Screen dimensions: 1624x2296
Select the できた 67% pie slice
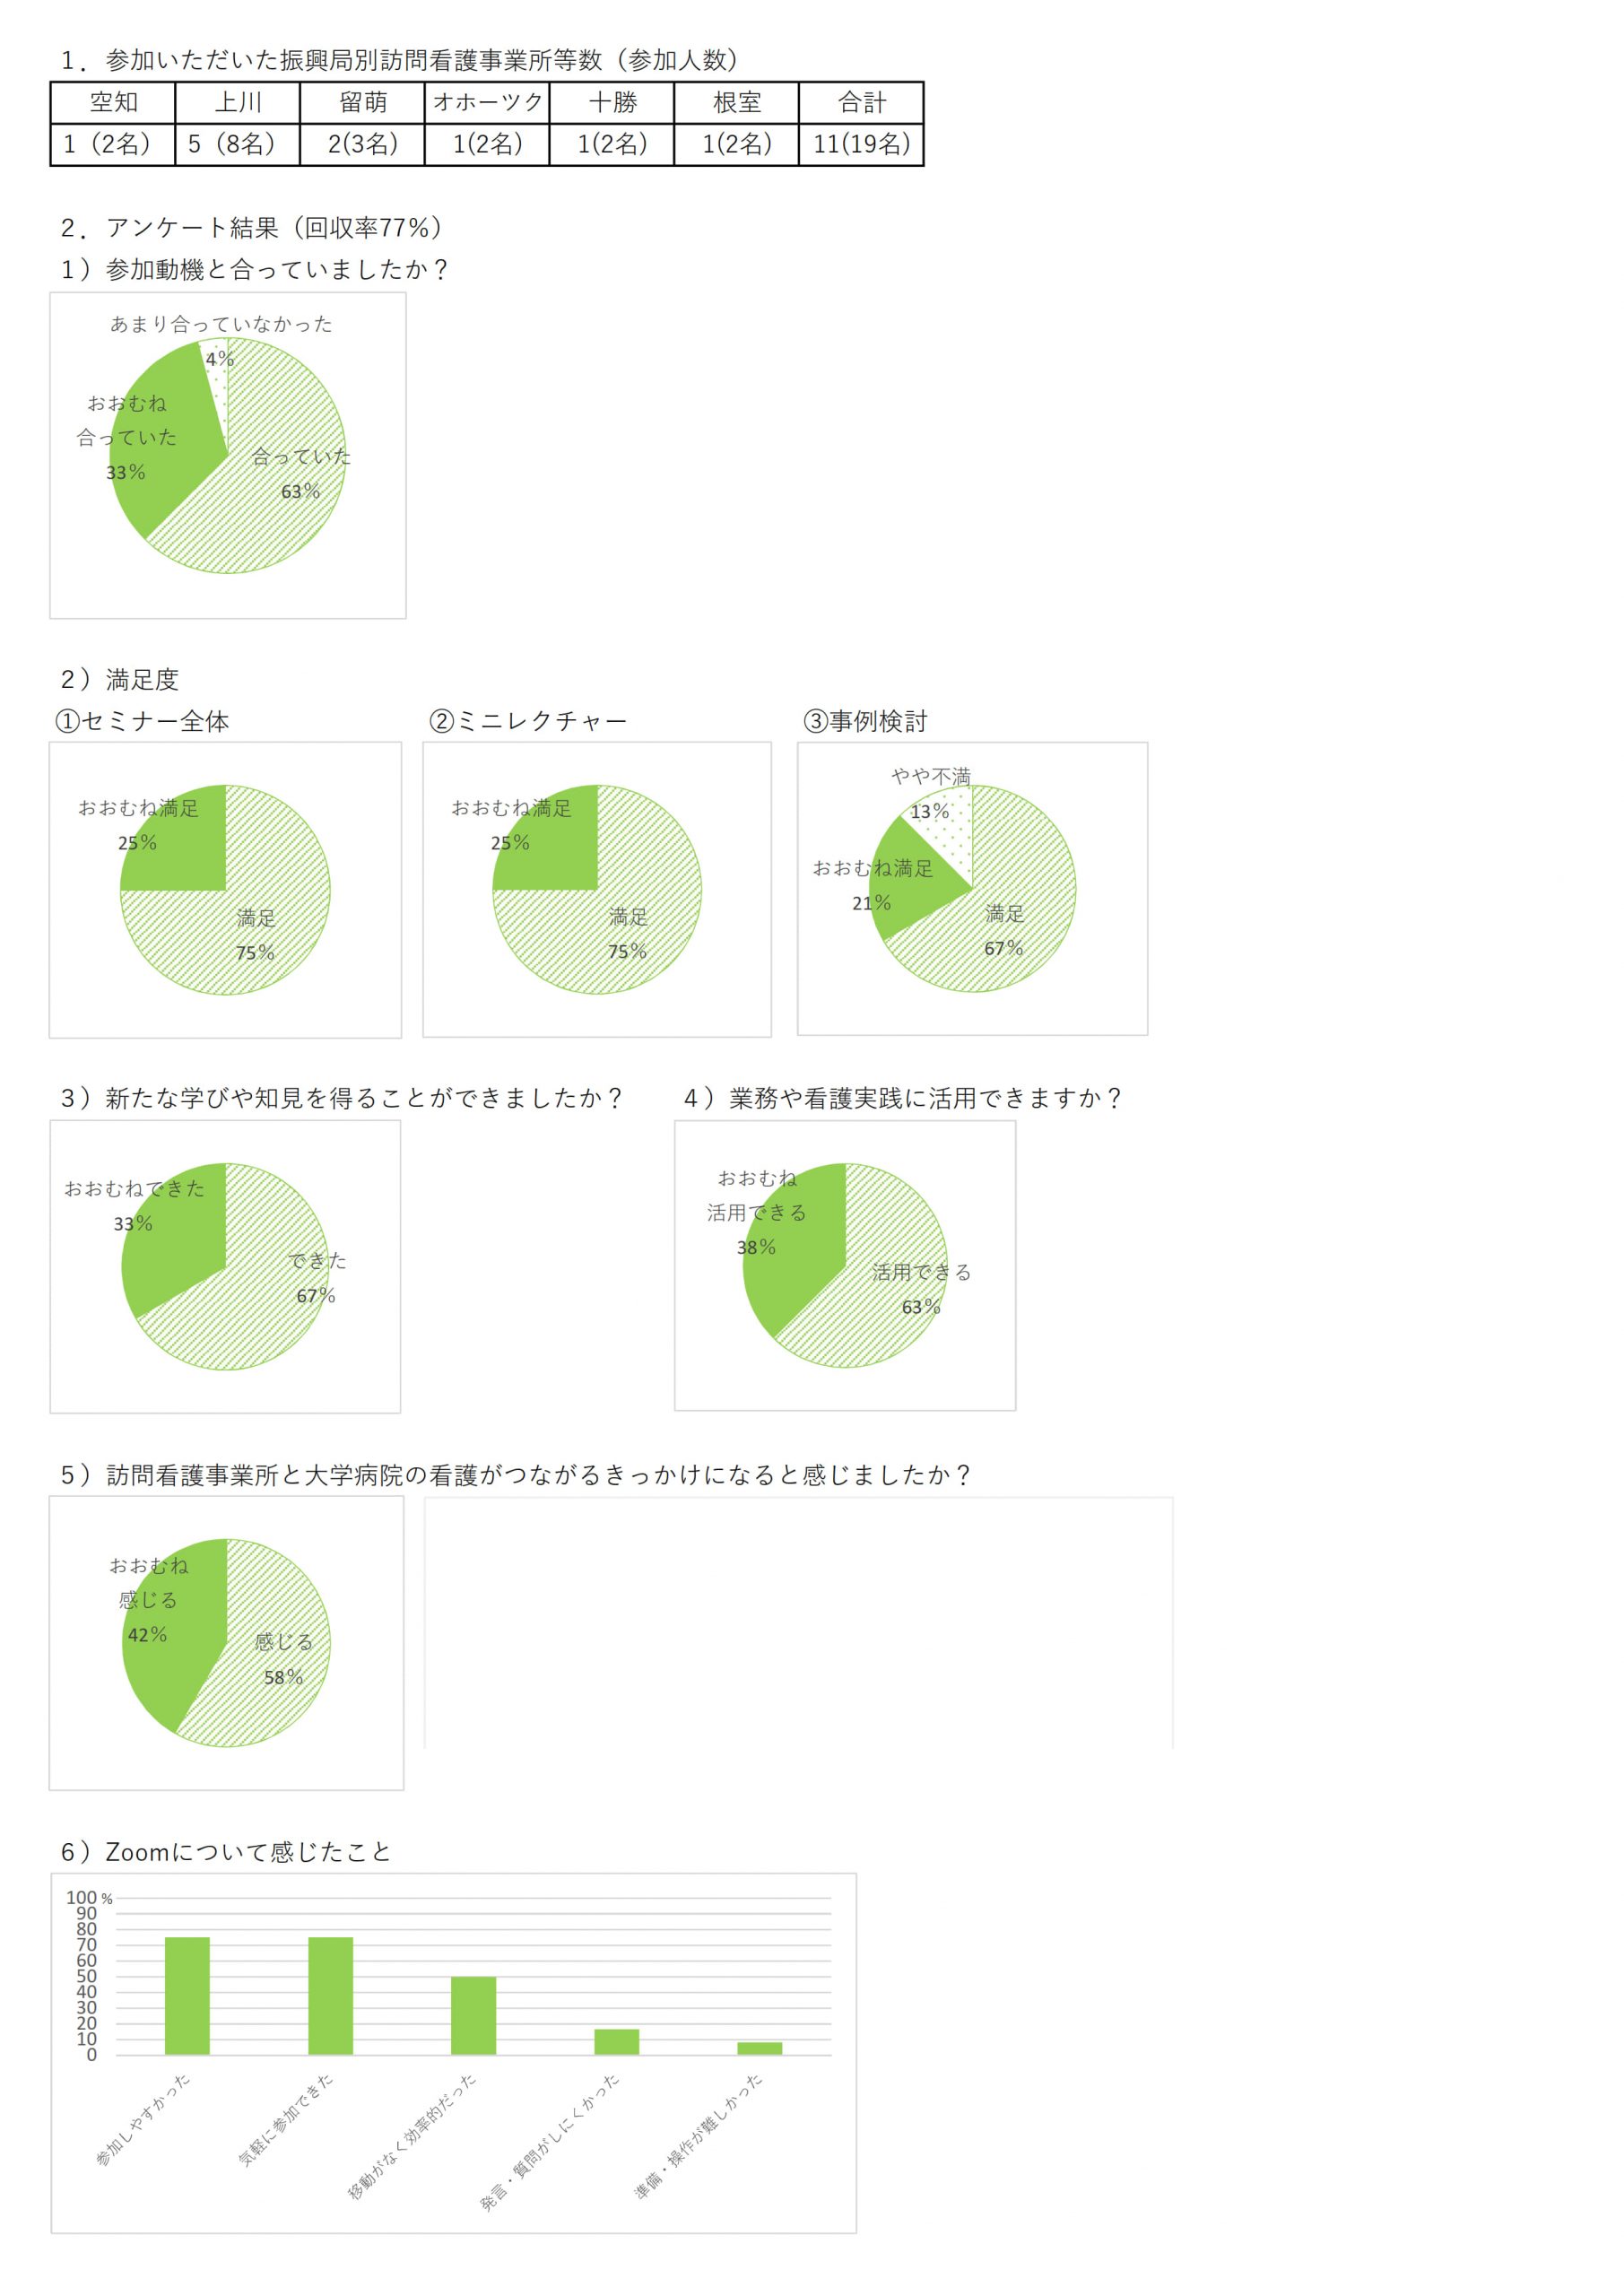(270, 1290)
